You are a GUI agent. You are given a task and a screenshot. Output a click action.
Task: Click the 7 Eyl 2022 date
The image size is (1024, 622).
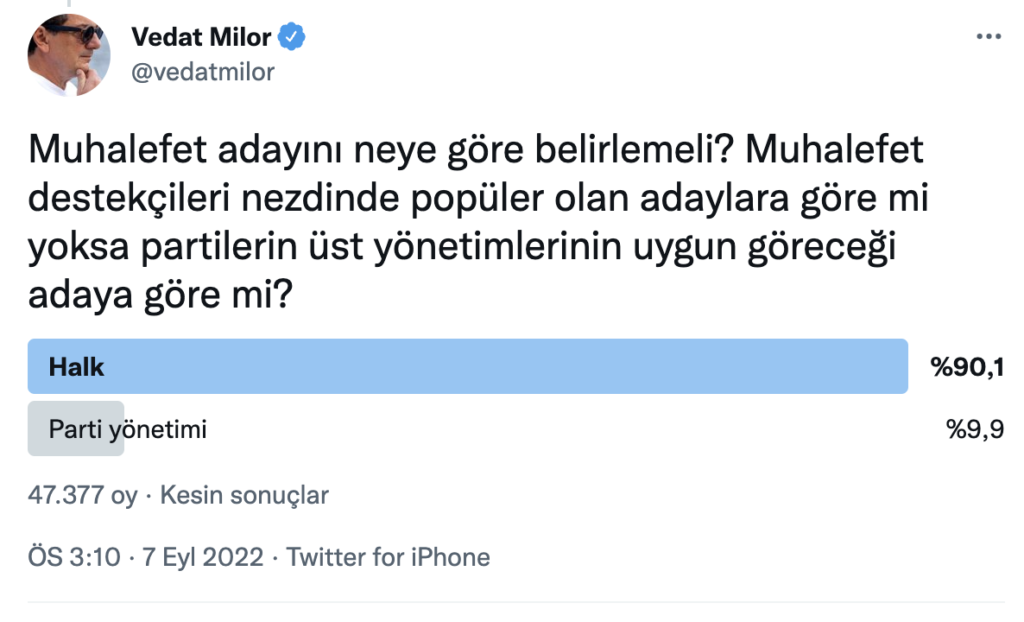click(205, 557)
